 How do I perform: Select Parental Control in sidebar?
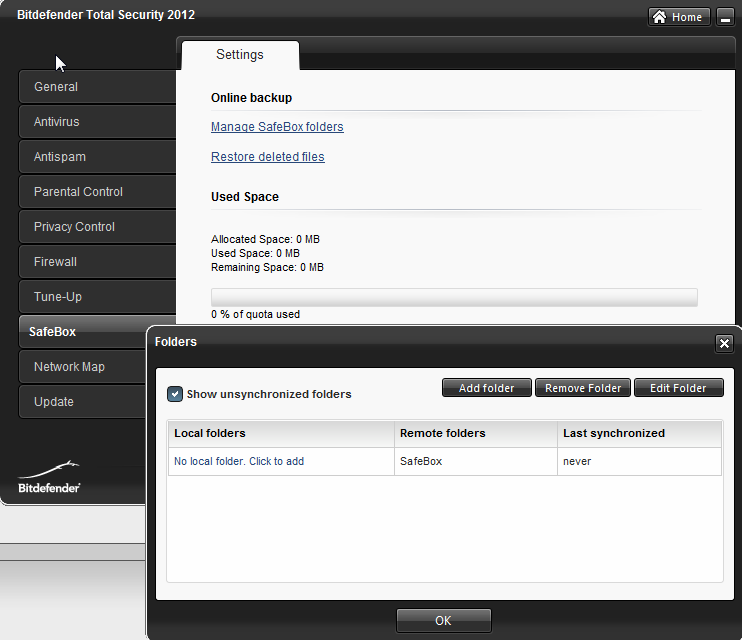[x=97, y=192]
